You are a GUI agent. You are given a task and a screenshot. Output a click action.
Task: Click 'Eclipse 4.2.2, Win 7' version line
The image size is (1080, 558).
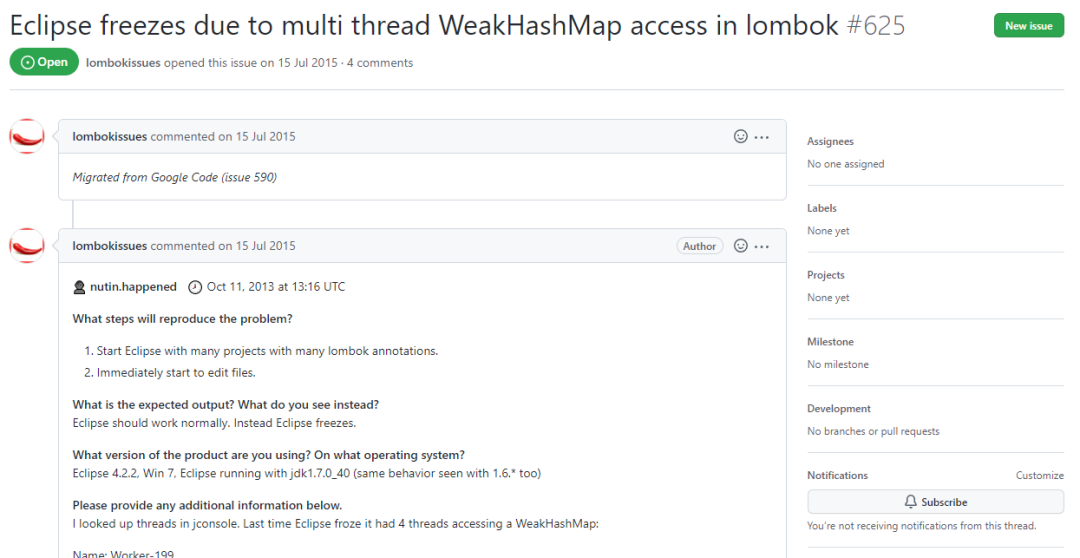tap(307, 473)
